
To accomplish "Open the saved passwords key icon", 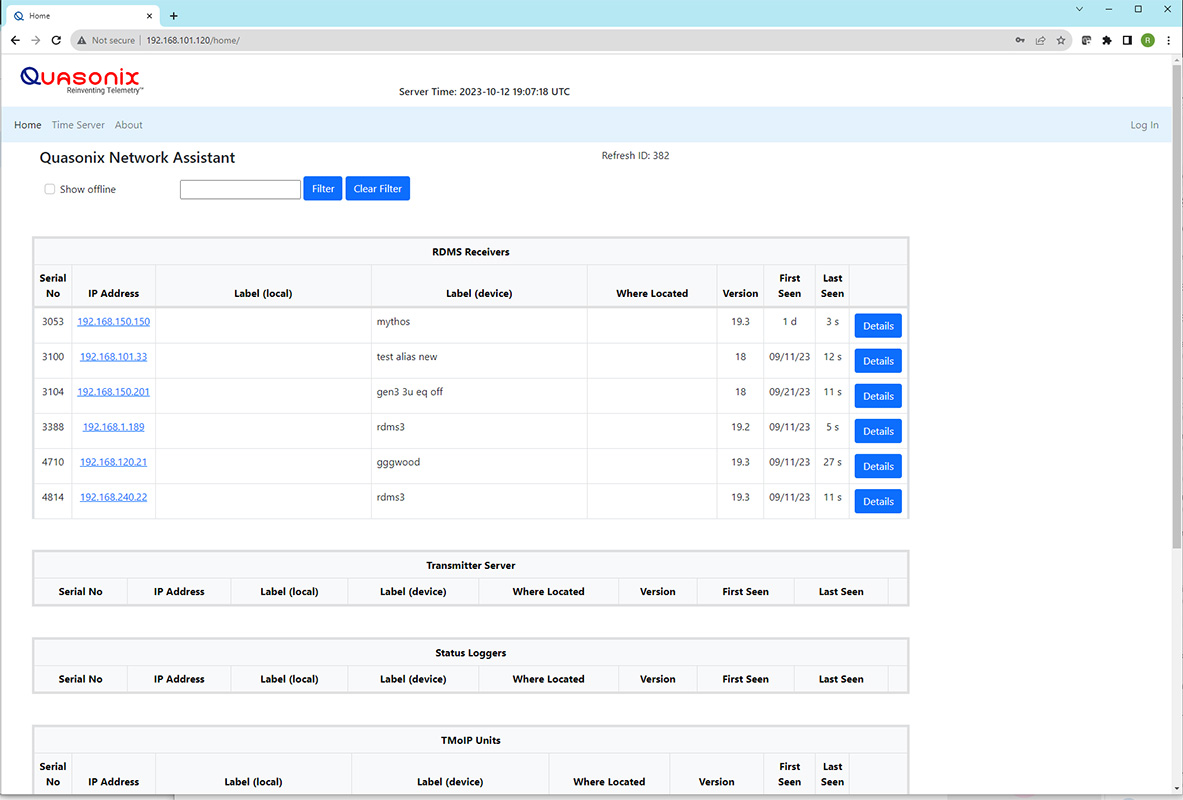I will pos(1020,40).
